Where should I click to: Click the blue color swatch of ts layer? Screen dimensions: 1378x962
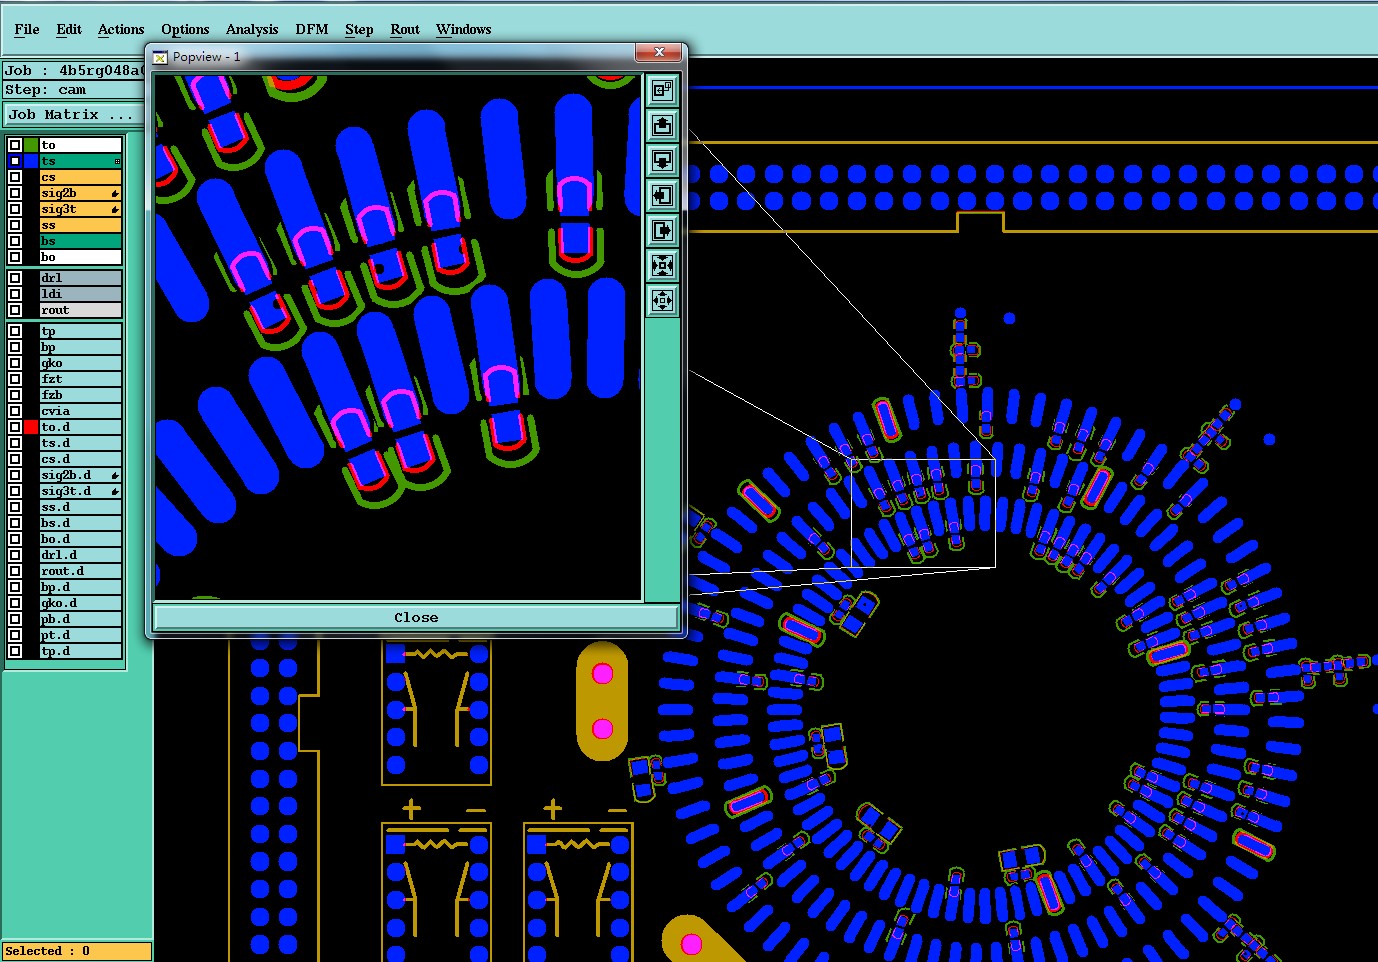pyautogui.click(x=31, y=161)
